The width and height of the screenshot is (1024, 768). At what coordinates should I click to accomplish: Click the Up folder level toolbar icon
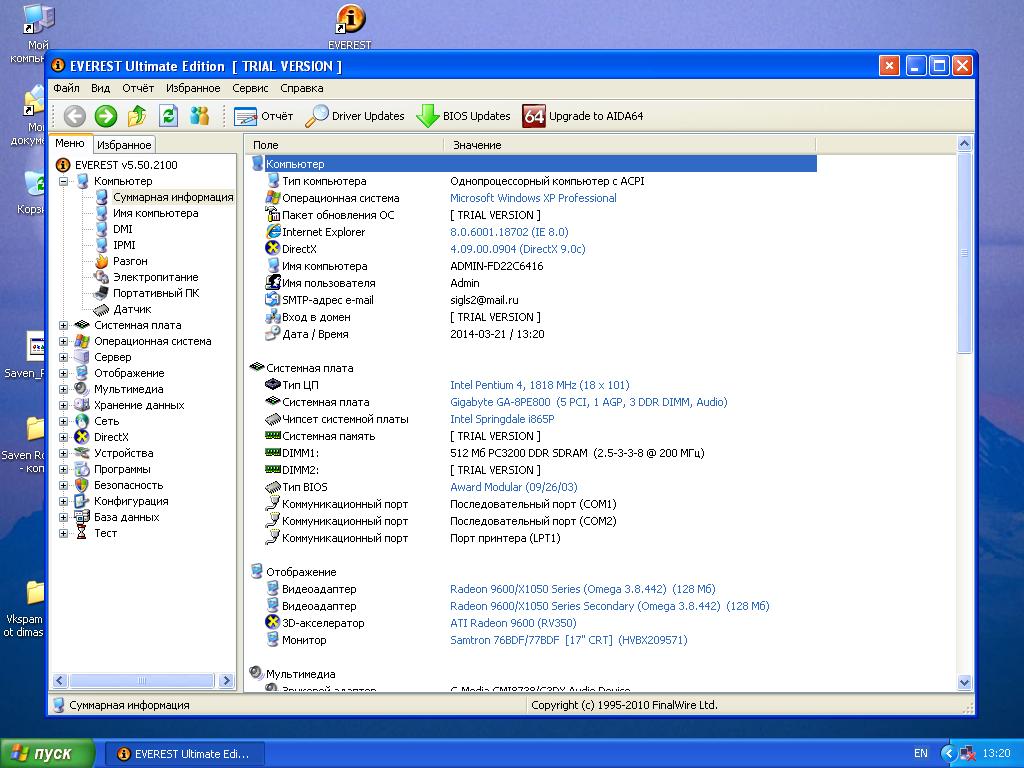point(137,116)
